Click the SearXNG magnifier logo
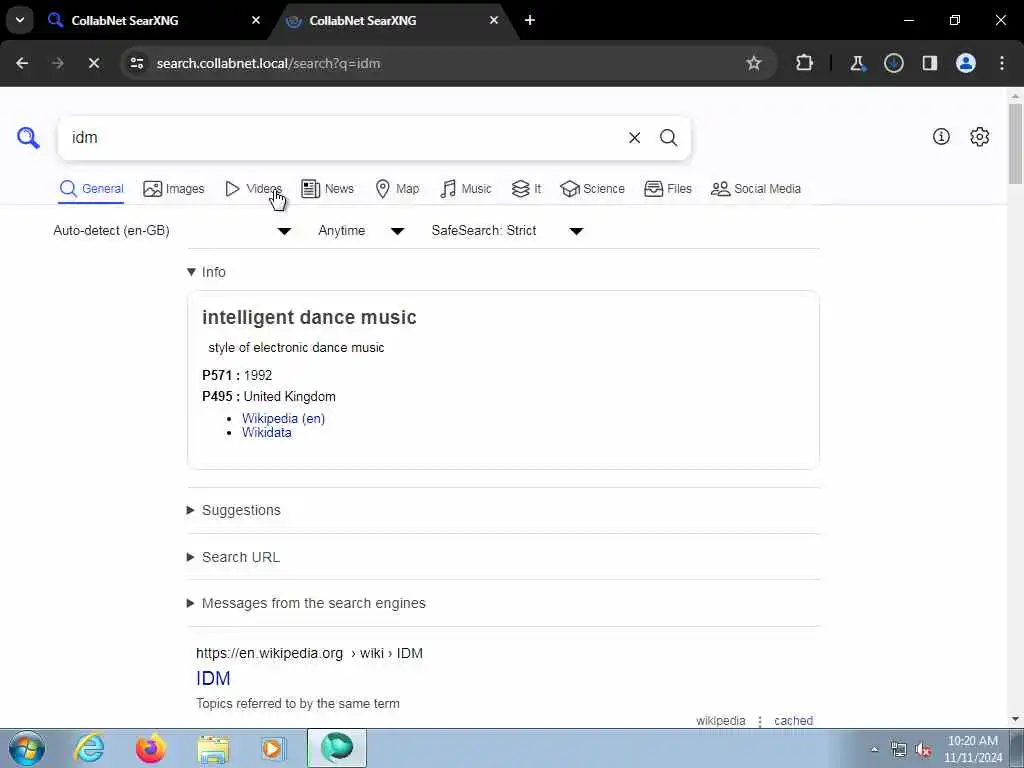This screenshot has height=768, width=1024. click(28, 138)
